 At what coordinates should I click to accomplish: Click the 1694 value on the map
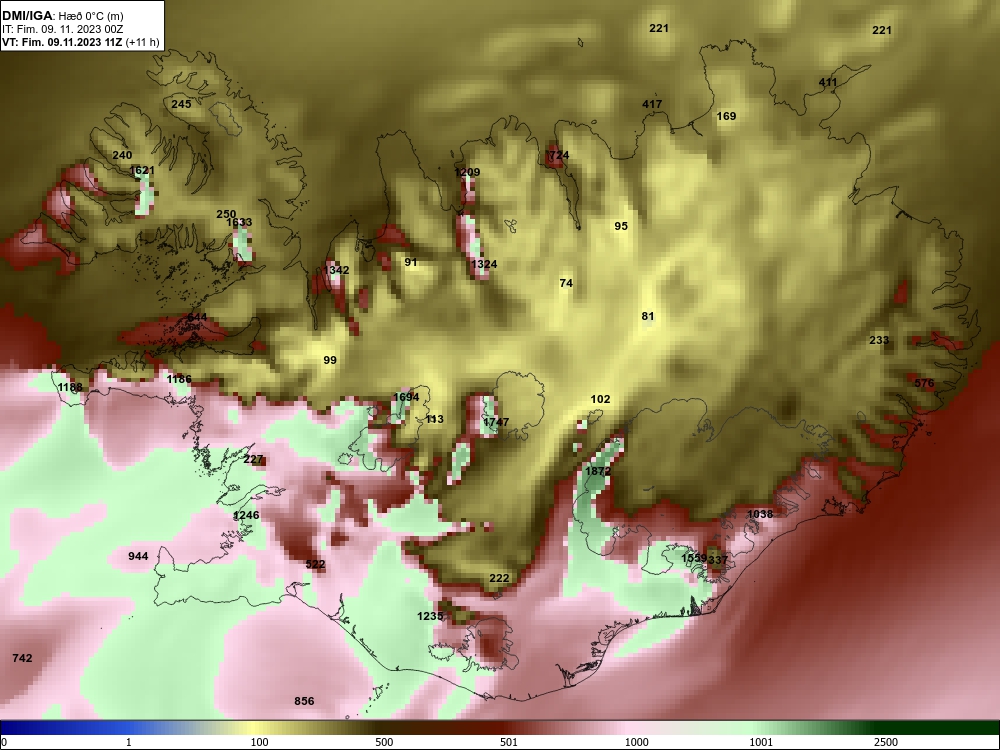click(x=406, y=397)
